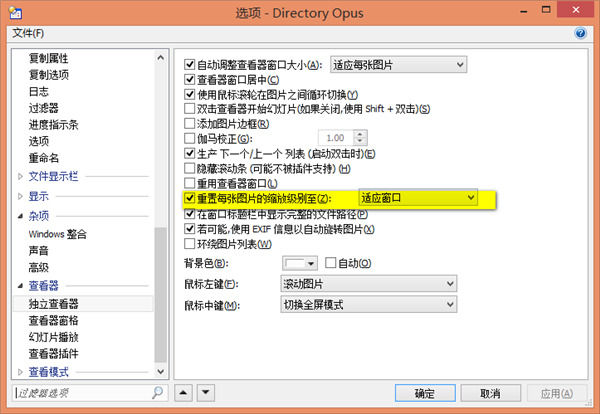Select 日志 in the options tree
The width and height of the screenshot is (600, 414).
[x=39, y=91]
